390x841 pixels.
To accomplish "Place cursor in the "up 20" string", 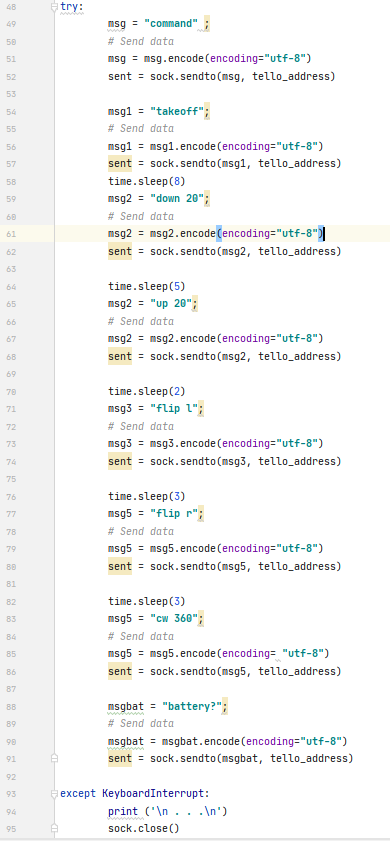I will pyautogui.click(x=171, y=304).
